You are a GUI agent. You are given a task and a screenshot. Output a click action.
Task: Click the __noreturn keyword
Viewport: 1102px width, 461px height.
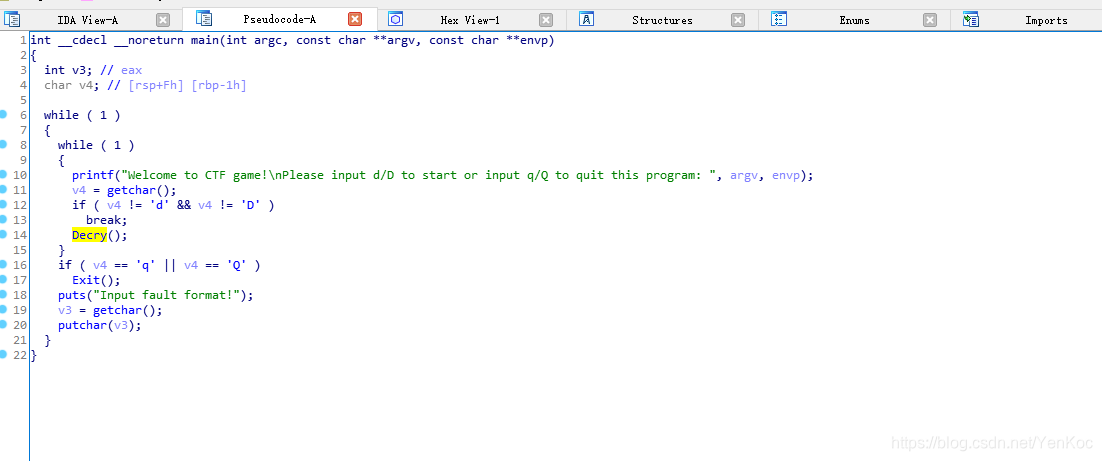[149, 40]
